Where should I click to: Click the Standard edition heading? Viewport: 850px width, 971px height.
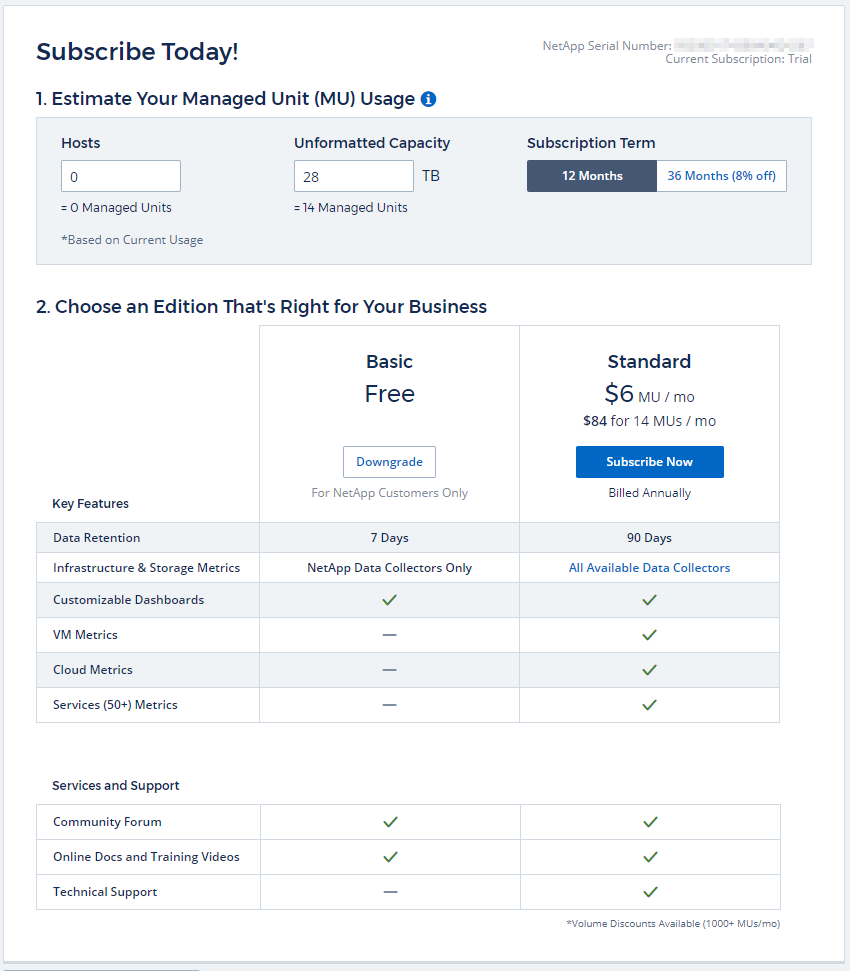pyautogui.click(x=649, y=362)
